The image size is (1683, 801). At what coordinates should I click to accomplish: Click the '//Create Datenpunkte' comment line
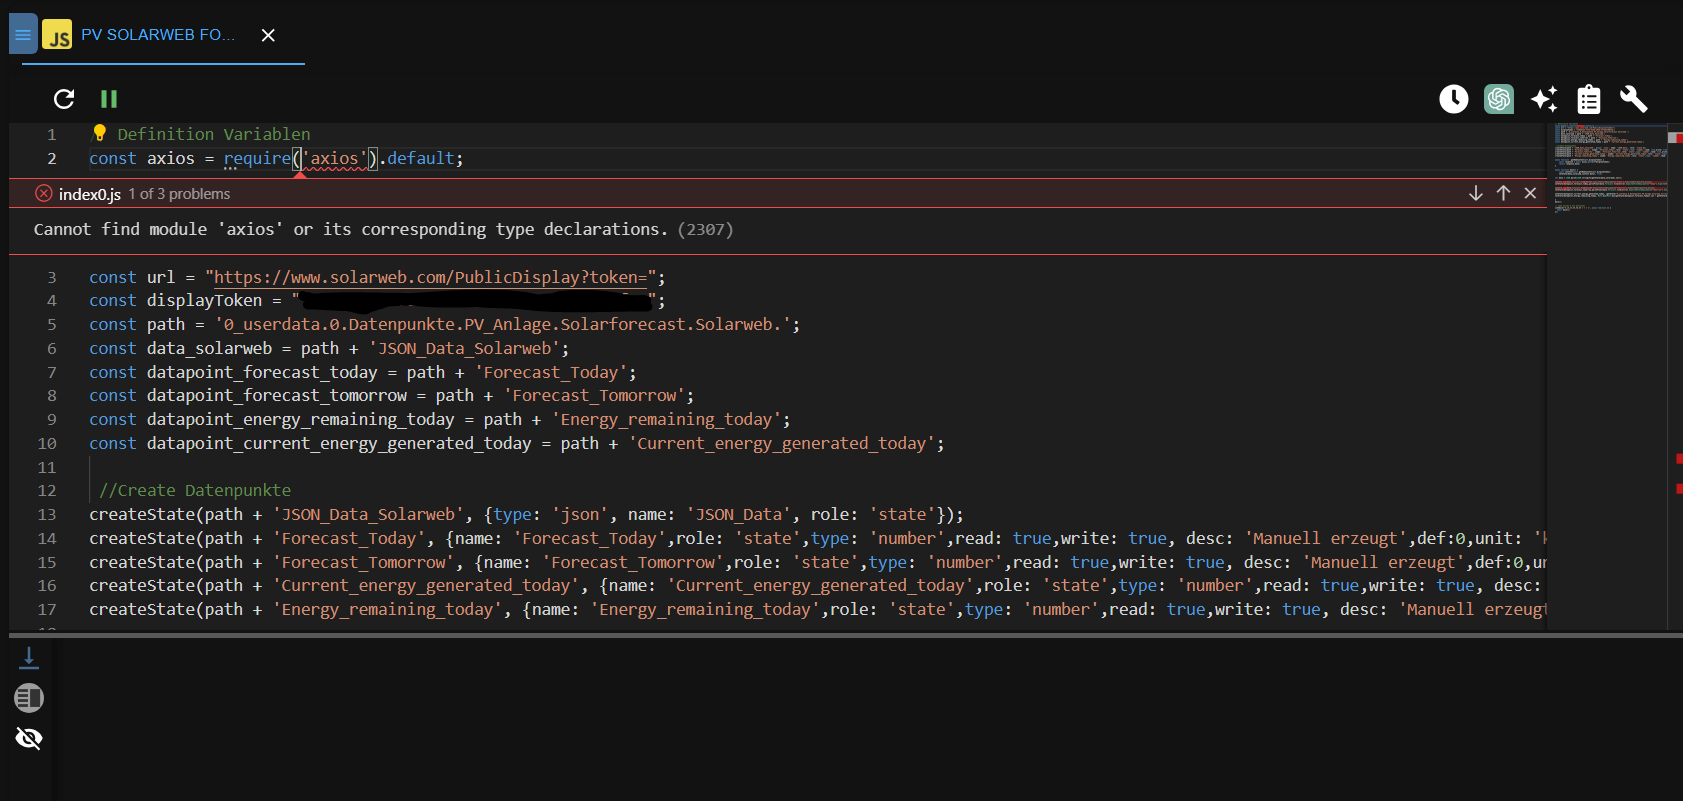(x=195, y=490)
